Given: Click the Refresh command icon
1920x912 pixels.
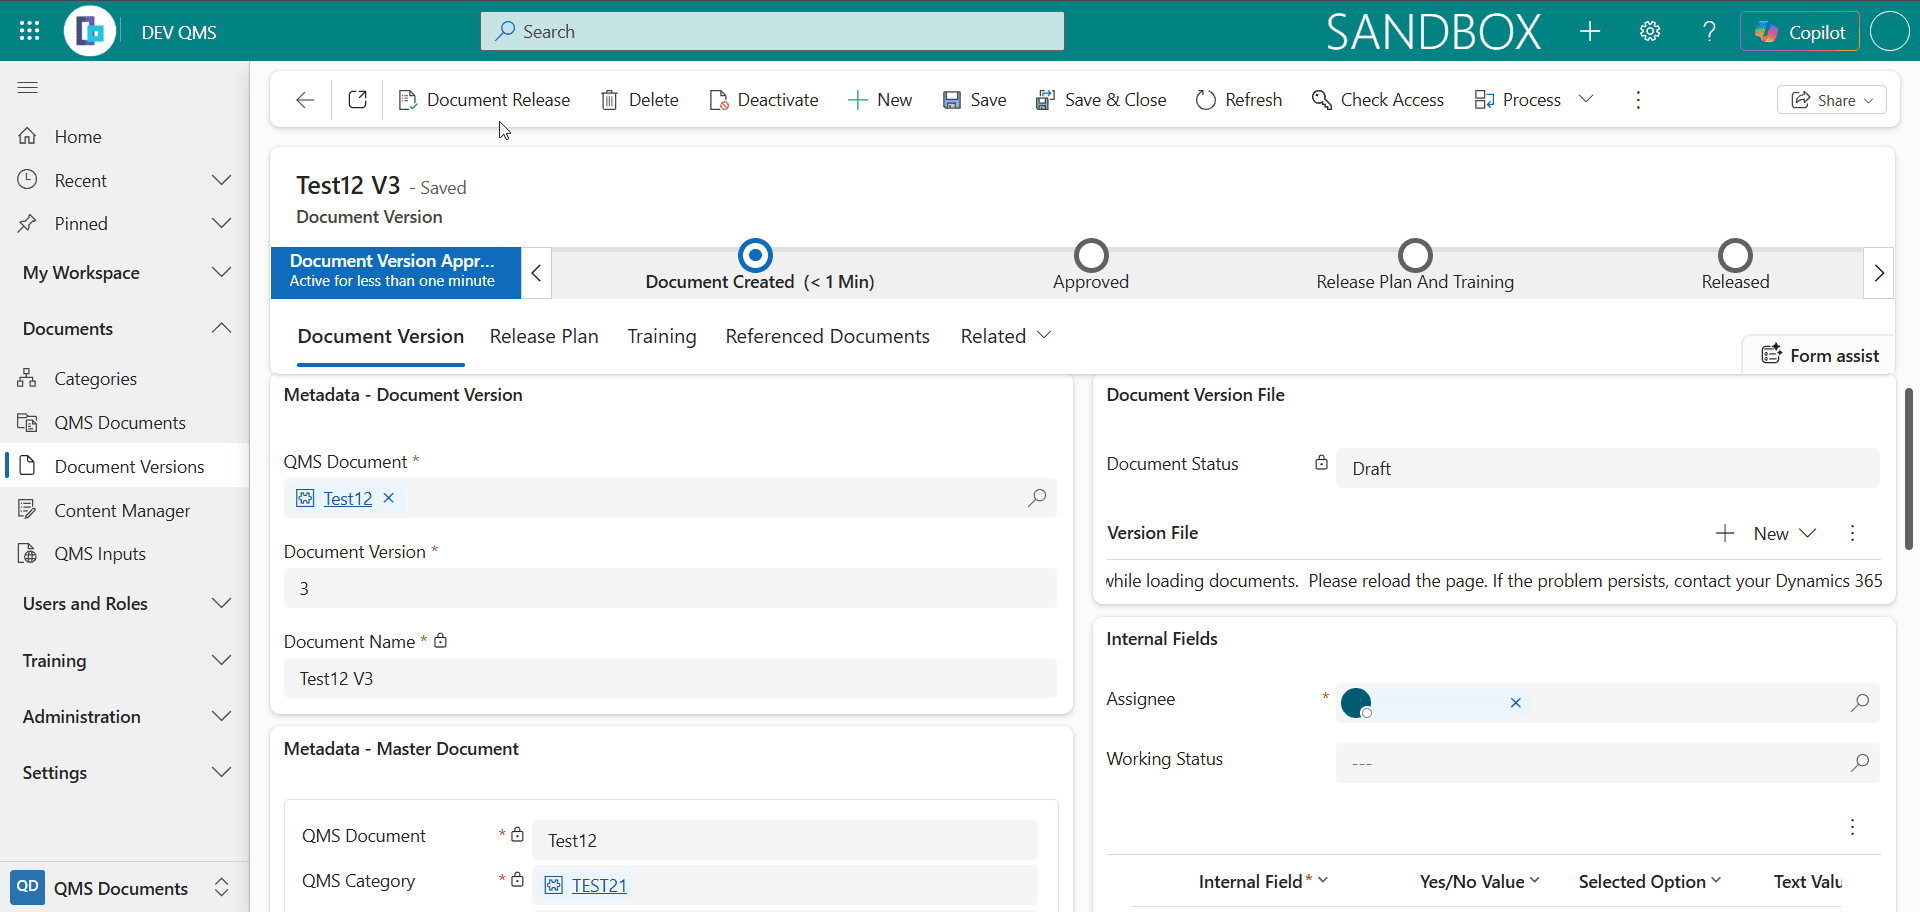Looking at the screenshot, I should tap(1206, 100).
